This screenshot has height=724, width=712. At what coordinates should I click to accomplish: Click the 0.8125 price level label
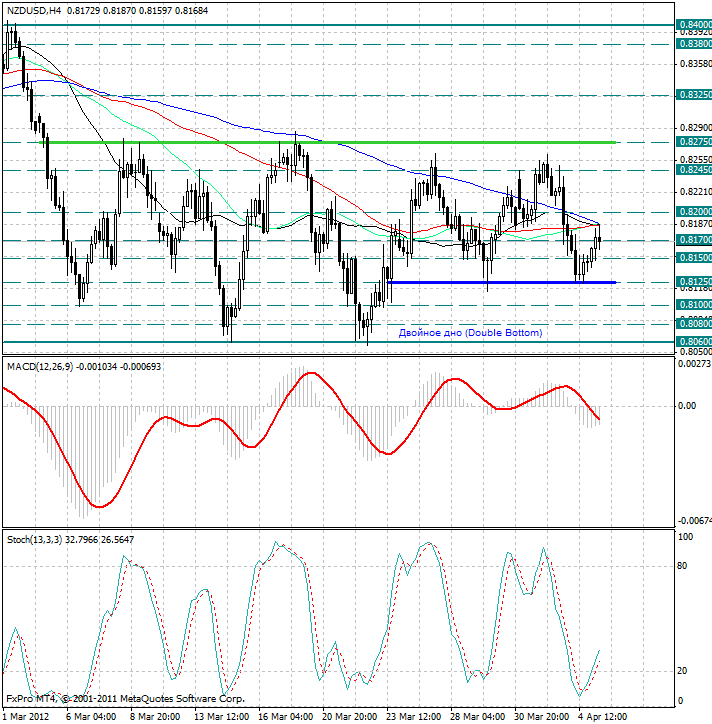pos(693,282)
